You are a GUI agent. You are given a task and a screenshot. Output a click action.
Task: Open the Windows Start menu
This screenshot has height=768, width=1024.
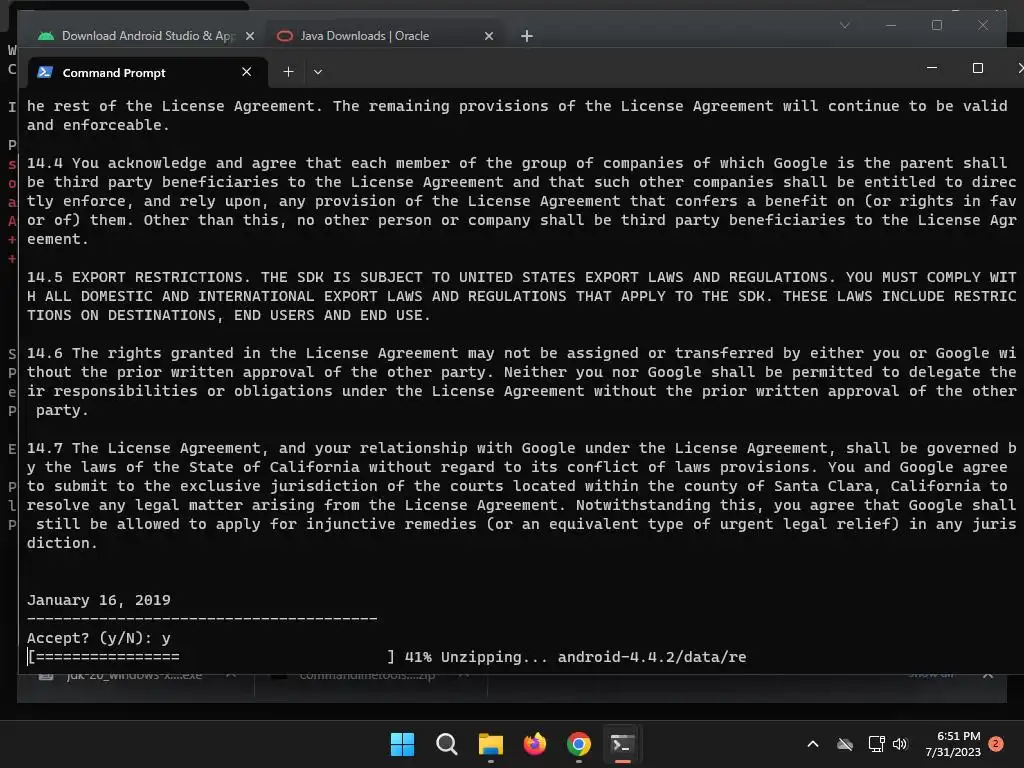402,744
